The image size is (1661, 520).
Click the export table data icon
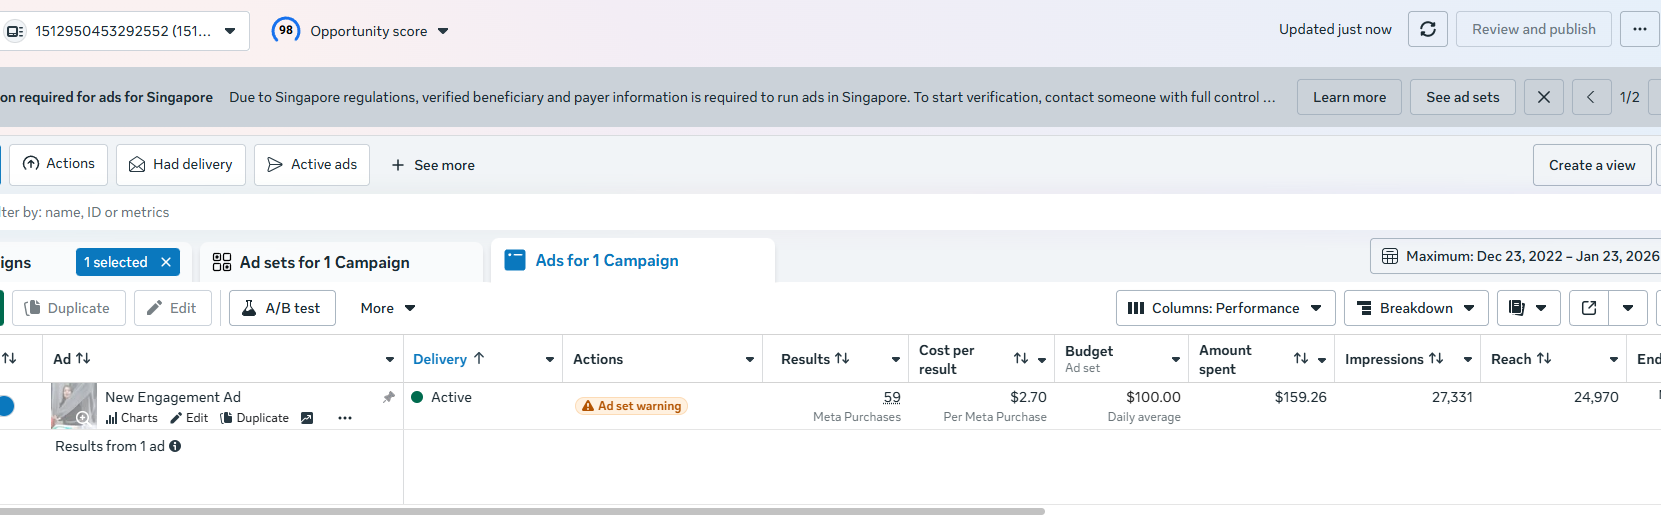click(1589, 308)
